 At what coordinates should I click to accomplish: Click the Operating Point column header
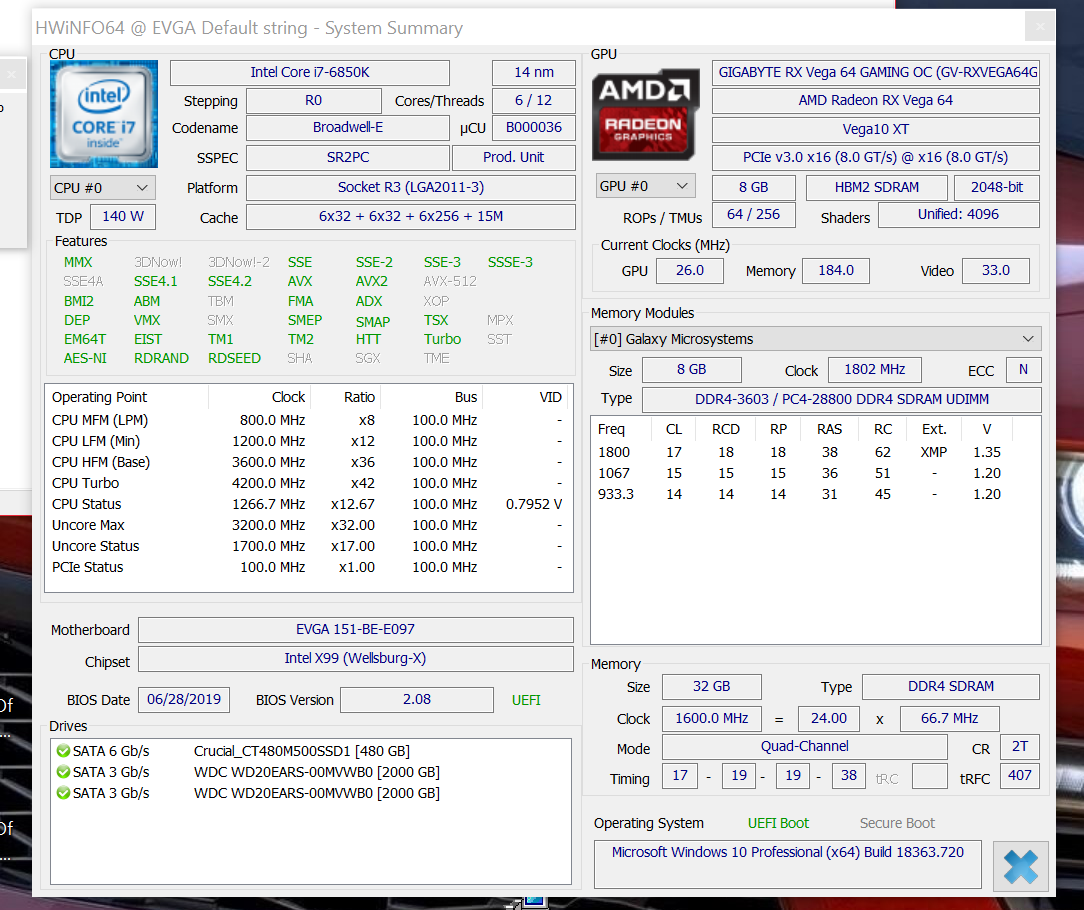(127, 397)
